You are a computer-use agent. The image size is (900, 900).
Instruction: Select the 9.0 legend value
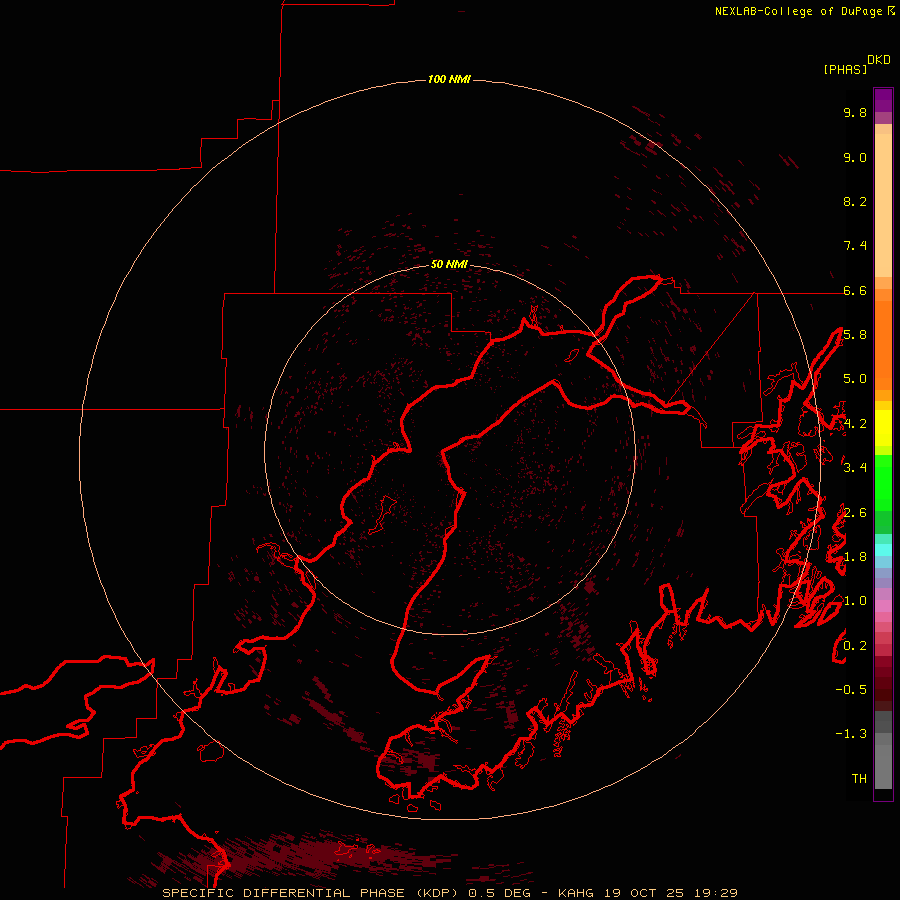click(855, 157)
